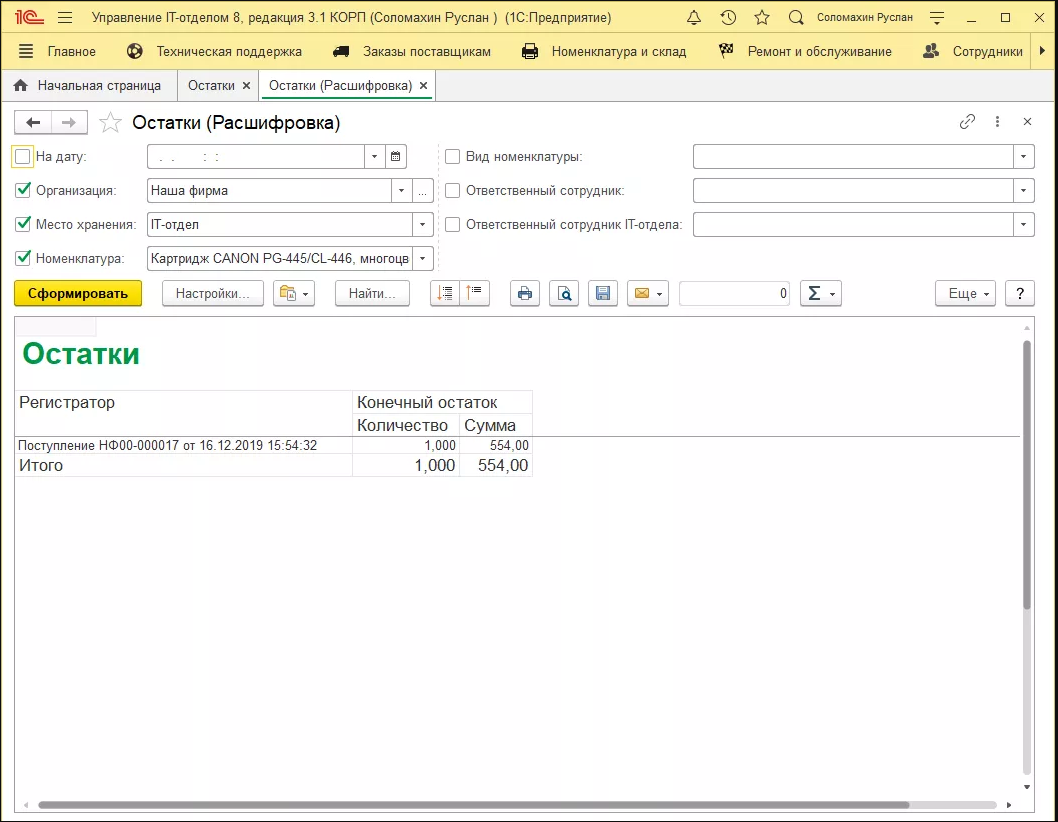Open history clock icon in title bar
1058x822 pixels.
[728, 18]
